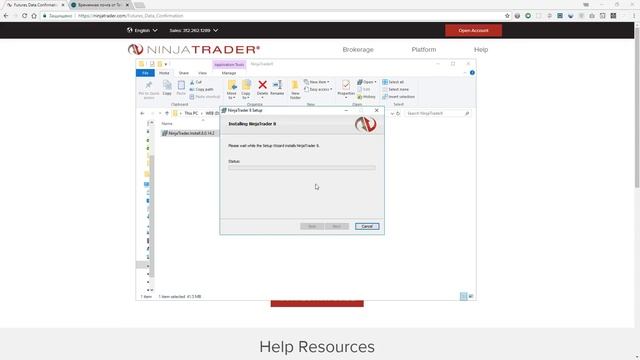Open the English language dropdown
Viewport: 640px width, 360px height.
coord(142,30)
